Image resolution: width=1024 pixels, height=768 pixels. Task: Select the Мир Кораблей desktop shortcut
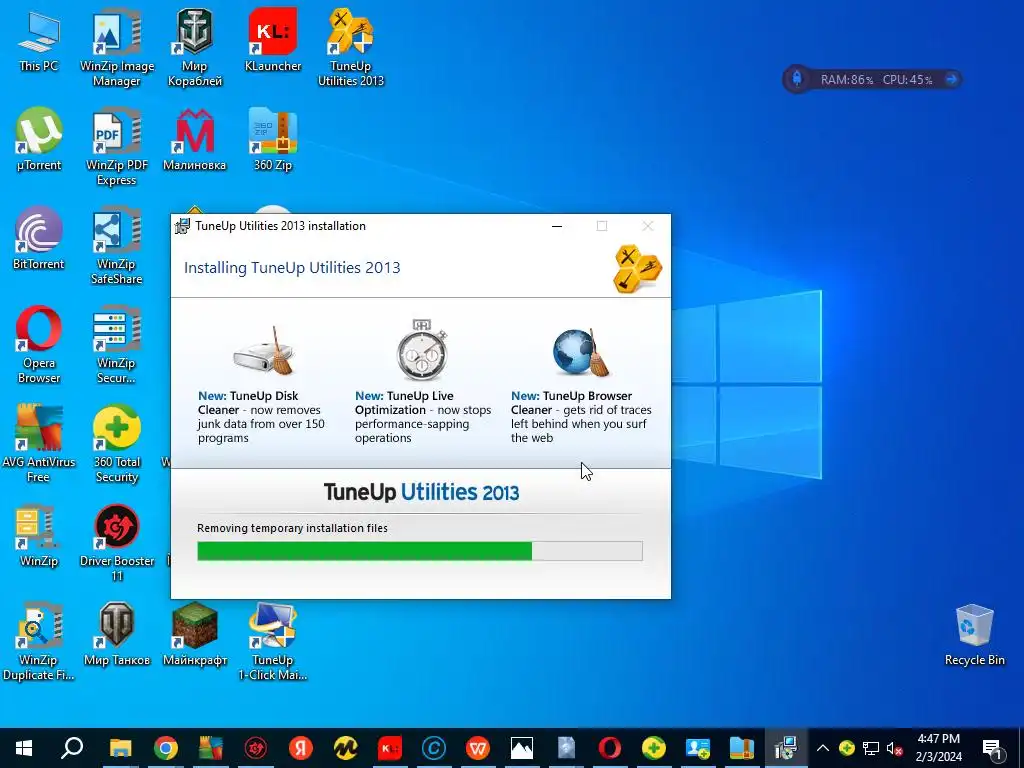click(195, 48)
